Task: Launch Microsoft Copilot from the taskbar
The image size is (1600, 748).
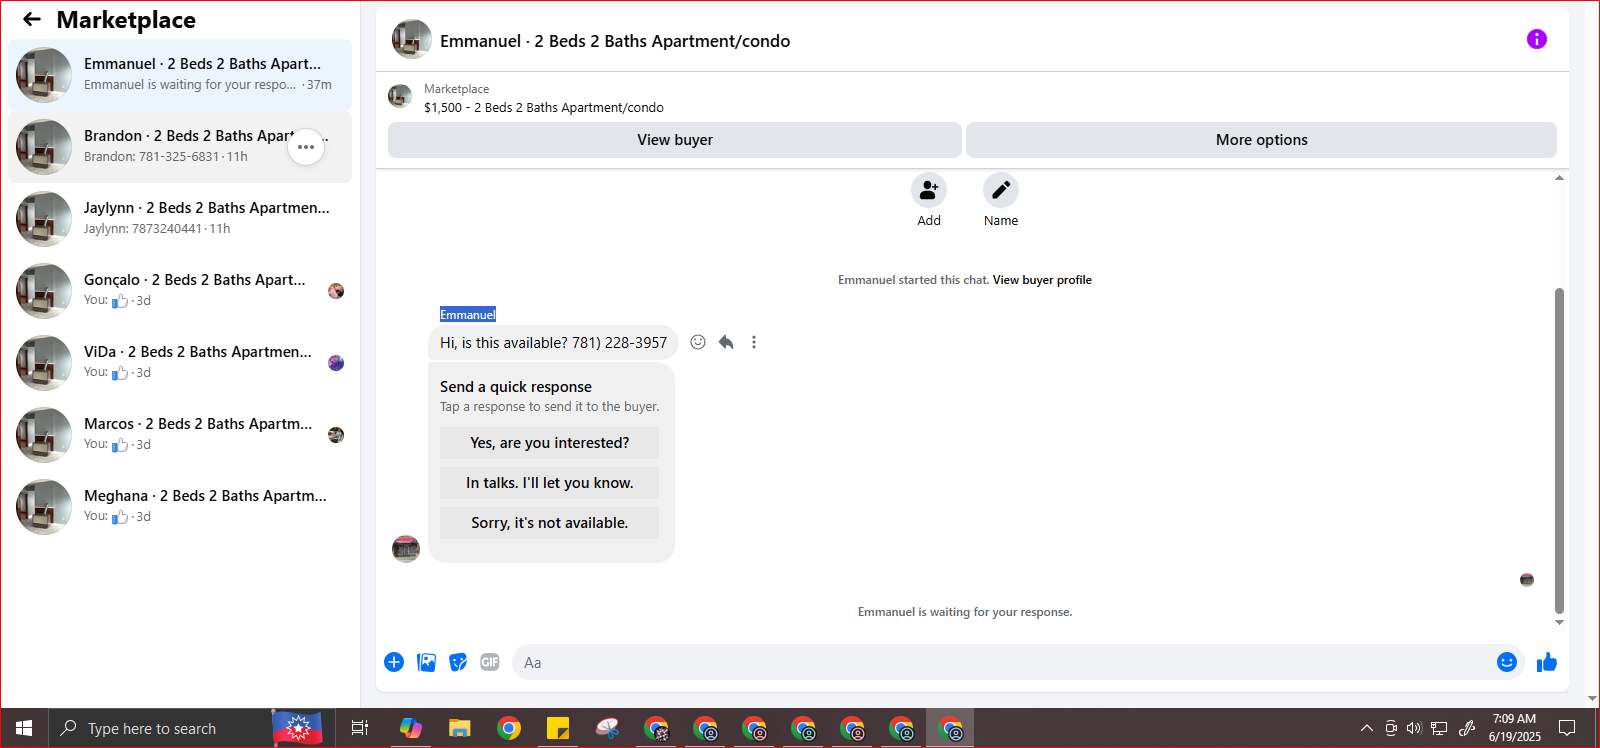Action: [x=411, y=728]
